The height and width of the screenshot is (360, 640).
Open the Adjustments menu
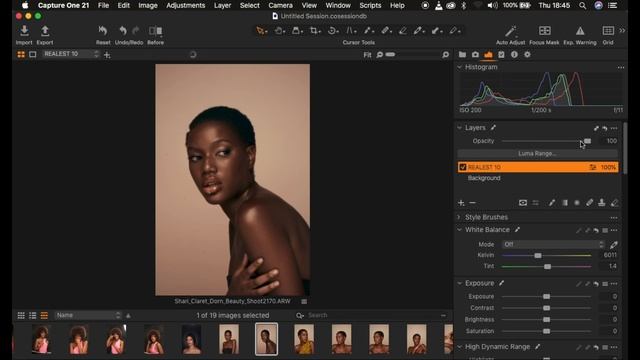coord(186,5)
